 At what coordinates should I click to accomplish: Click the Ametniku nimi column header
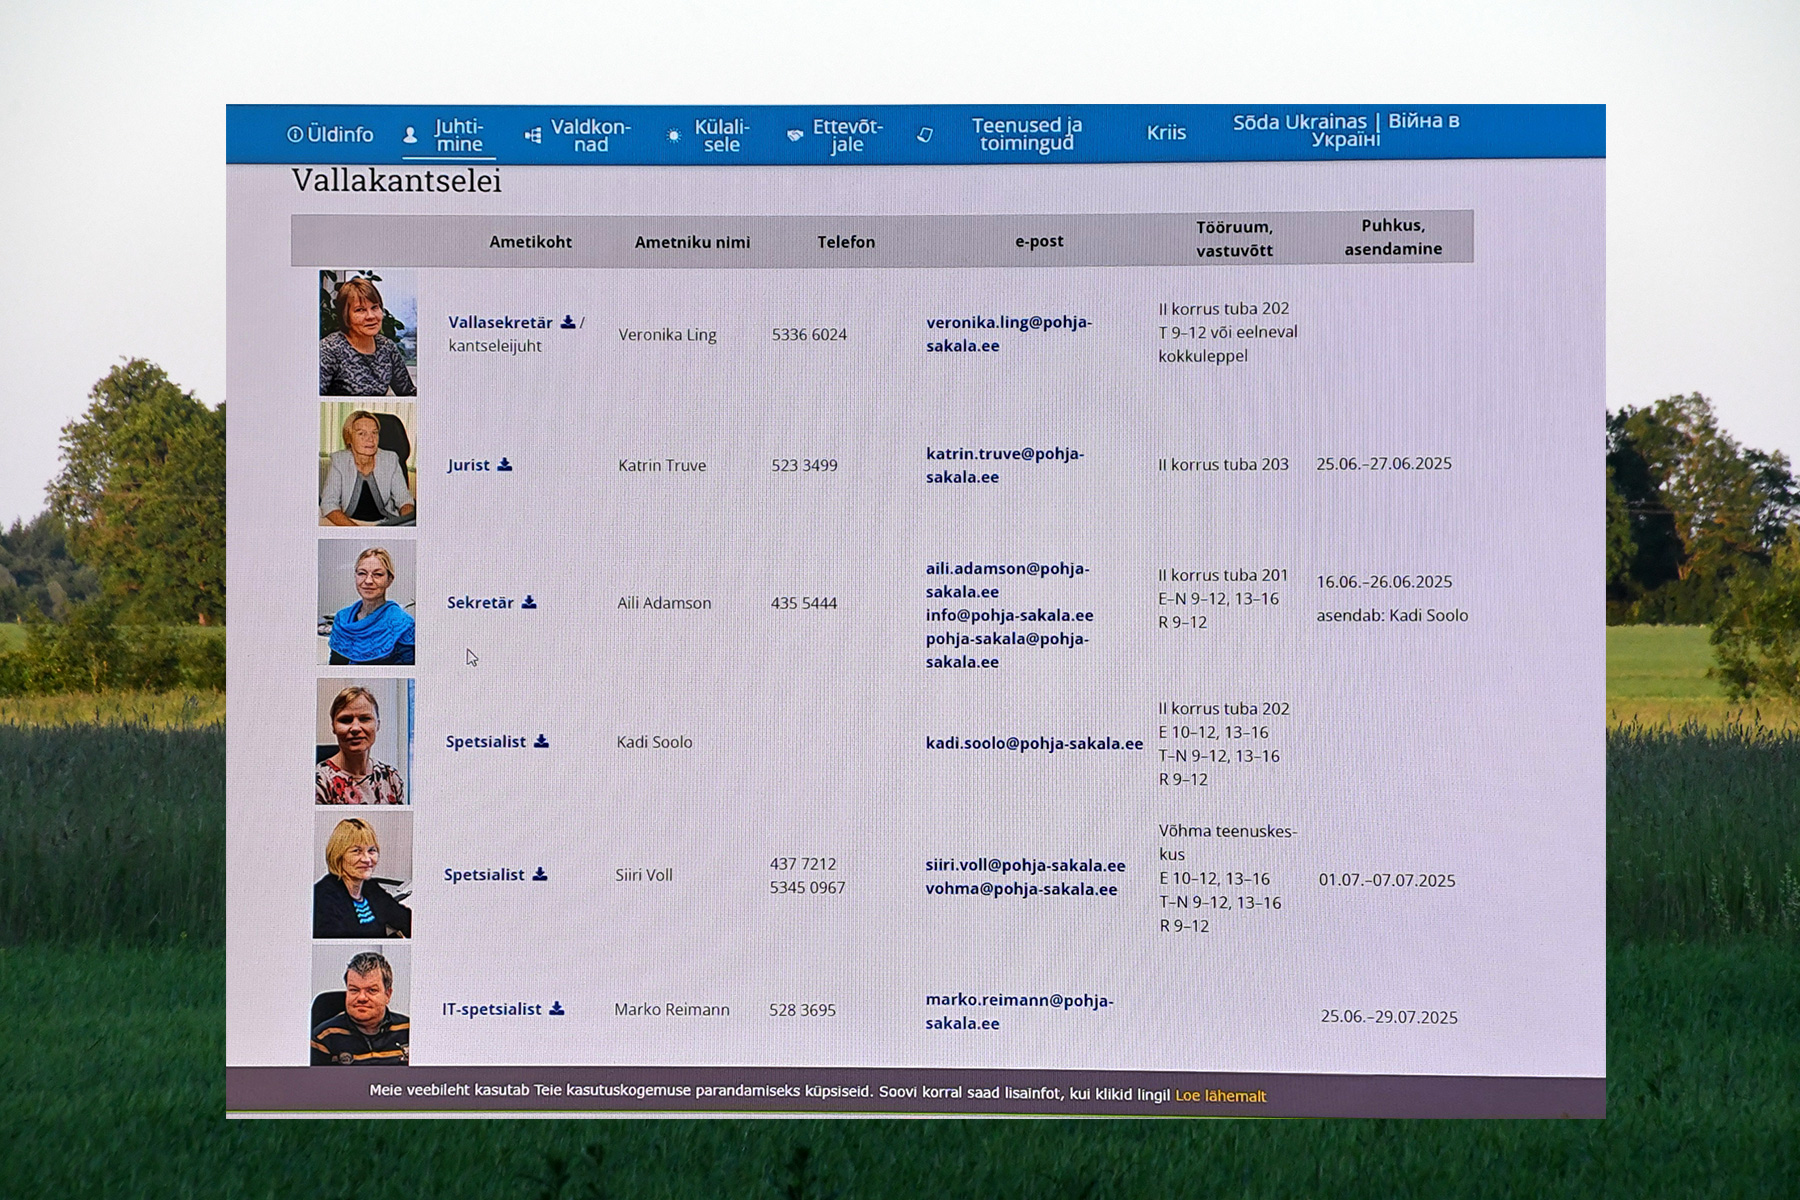pos(692,242)
